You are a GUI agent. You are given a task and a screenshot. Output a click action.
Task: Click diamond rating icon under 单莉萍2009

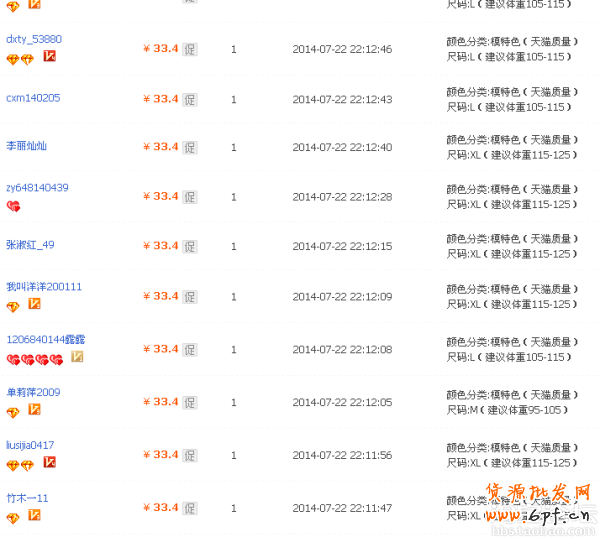click(x=13, y=411)
